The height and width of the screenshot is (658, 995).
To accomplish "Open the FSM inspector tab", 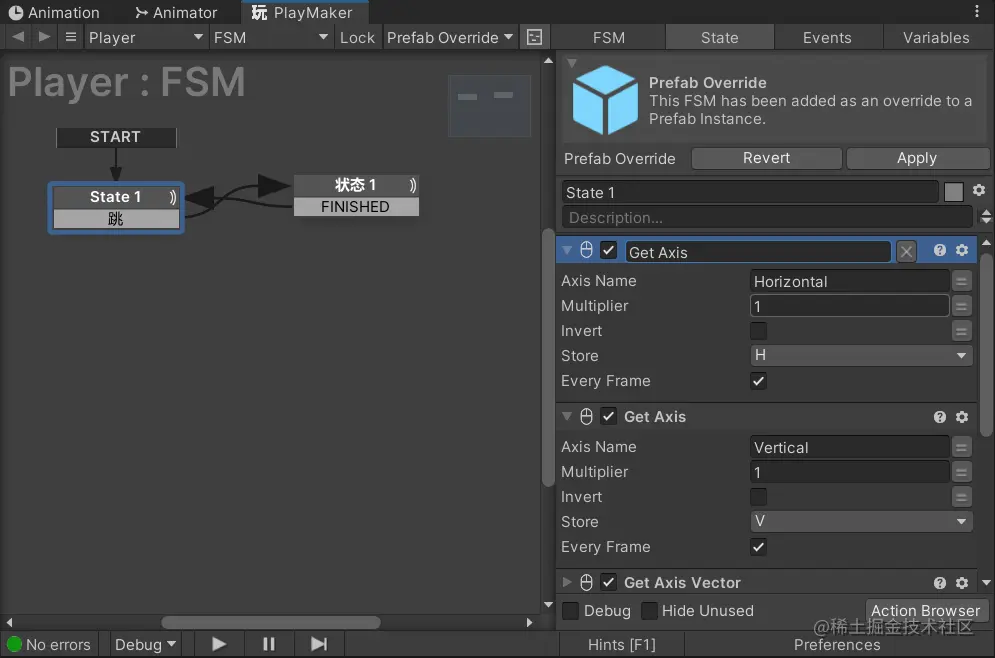I will pos(609,37).
